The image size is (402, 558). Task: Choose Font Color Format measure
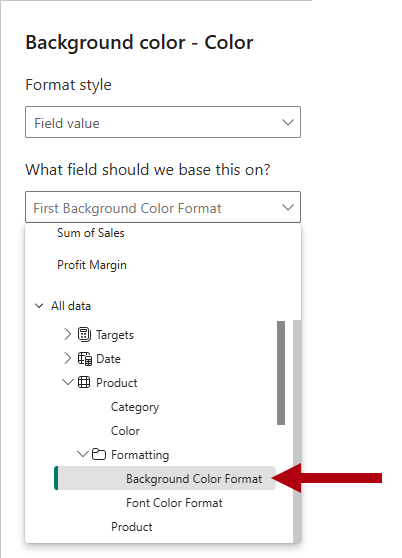tap(174, 503)
